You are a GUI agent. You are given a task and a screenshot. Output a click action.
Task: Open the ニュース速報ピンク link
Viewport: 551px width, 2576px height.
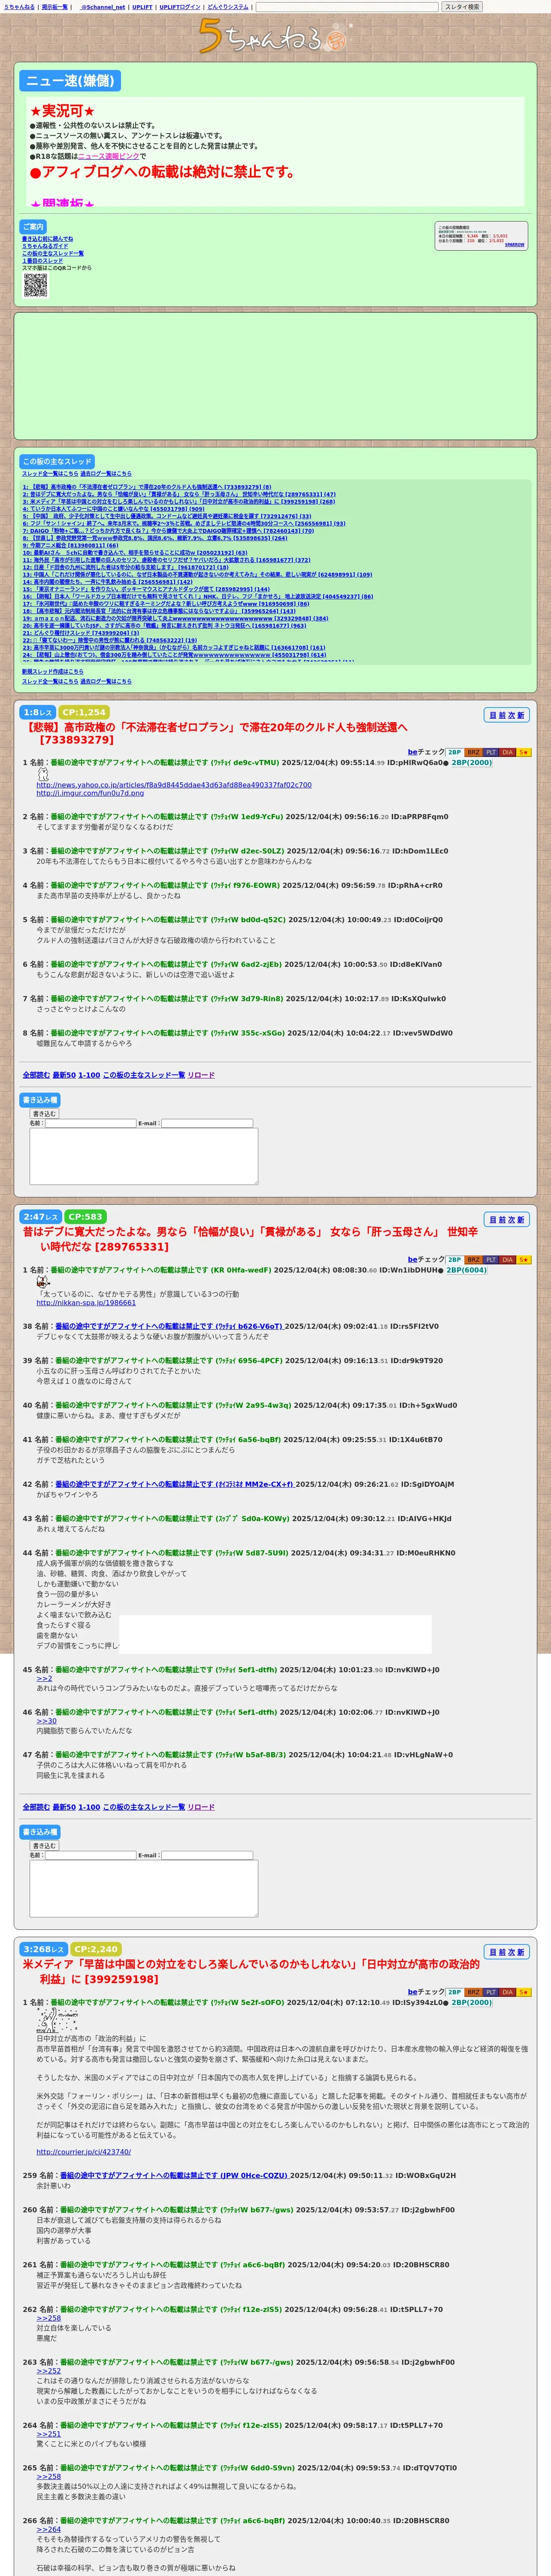(x=108, y=156)
